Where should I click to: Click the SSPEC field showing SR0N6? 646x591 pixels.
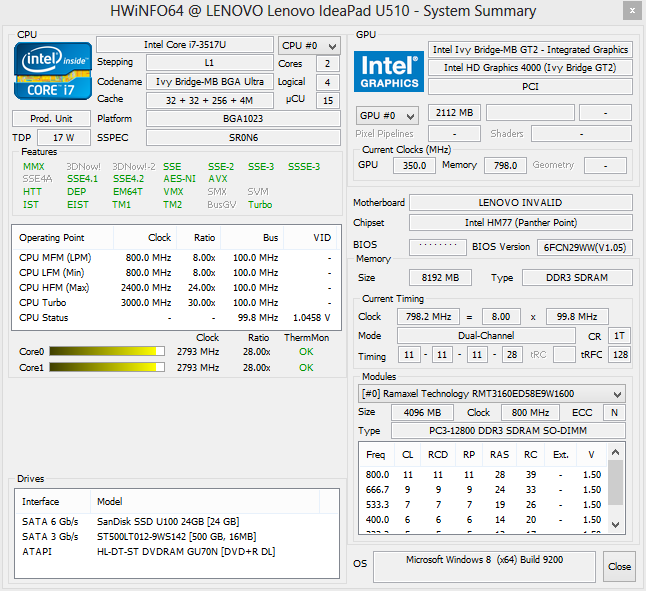[242, 137]
